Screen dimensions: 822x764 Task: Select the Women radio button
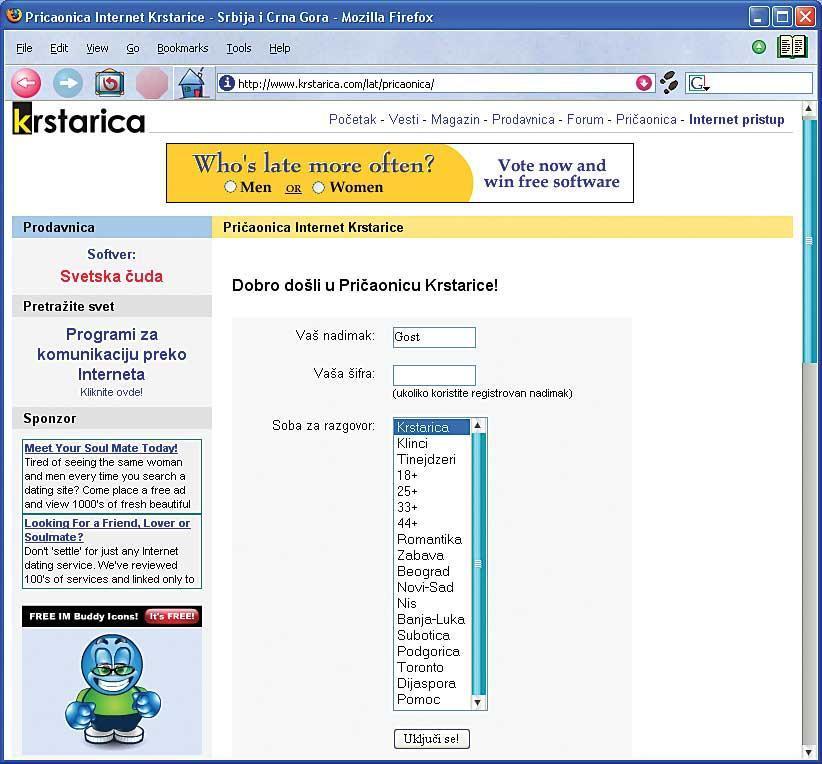[x=318, y=187]
